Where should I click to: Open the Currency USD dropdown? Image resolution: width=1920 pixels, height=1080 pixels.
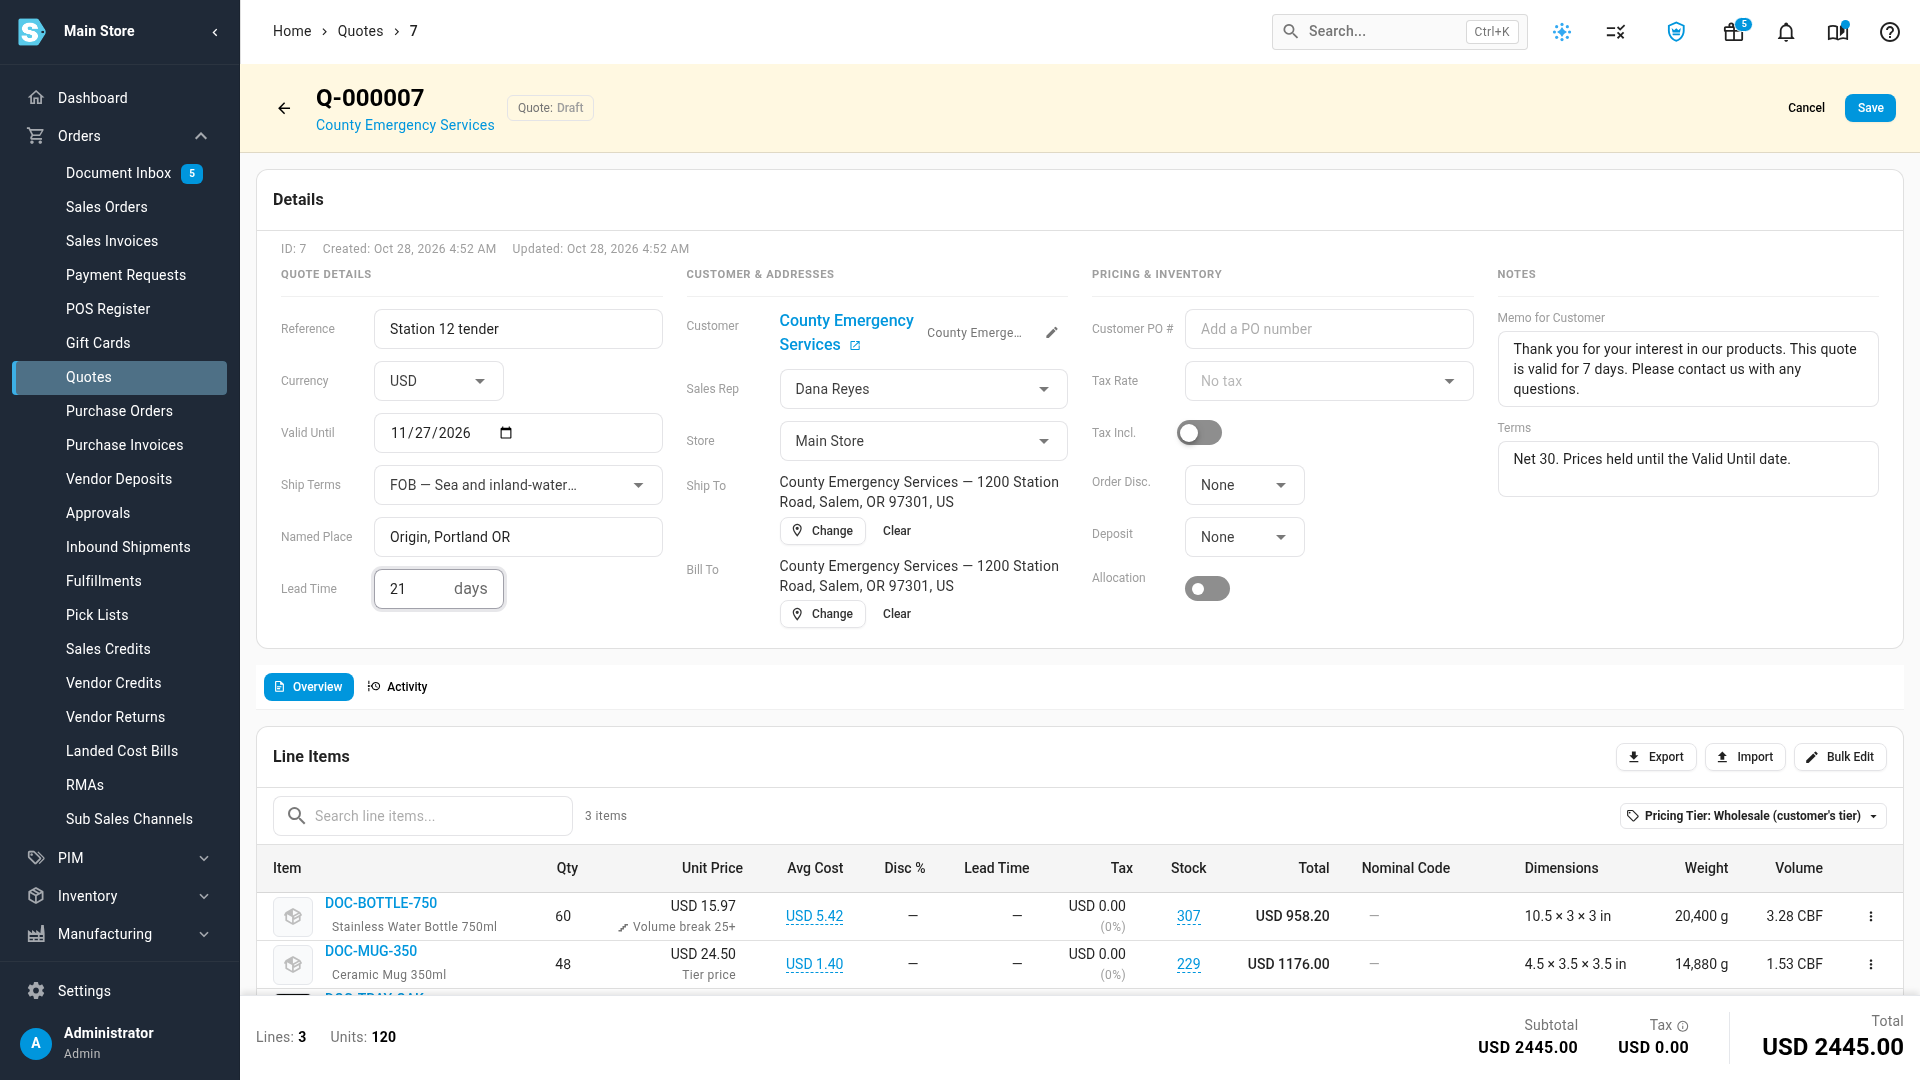point(439,381)
